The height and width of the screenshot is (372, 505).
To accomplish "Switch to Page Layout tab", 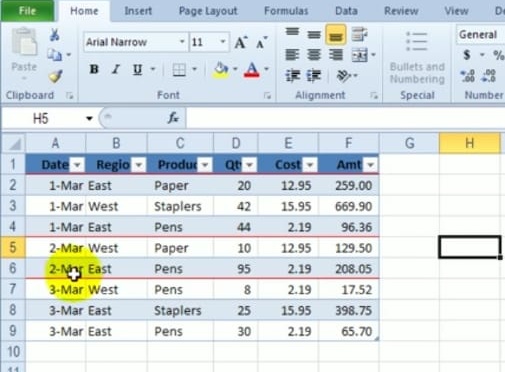I will (x=208, y=11).
